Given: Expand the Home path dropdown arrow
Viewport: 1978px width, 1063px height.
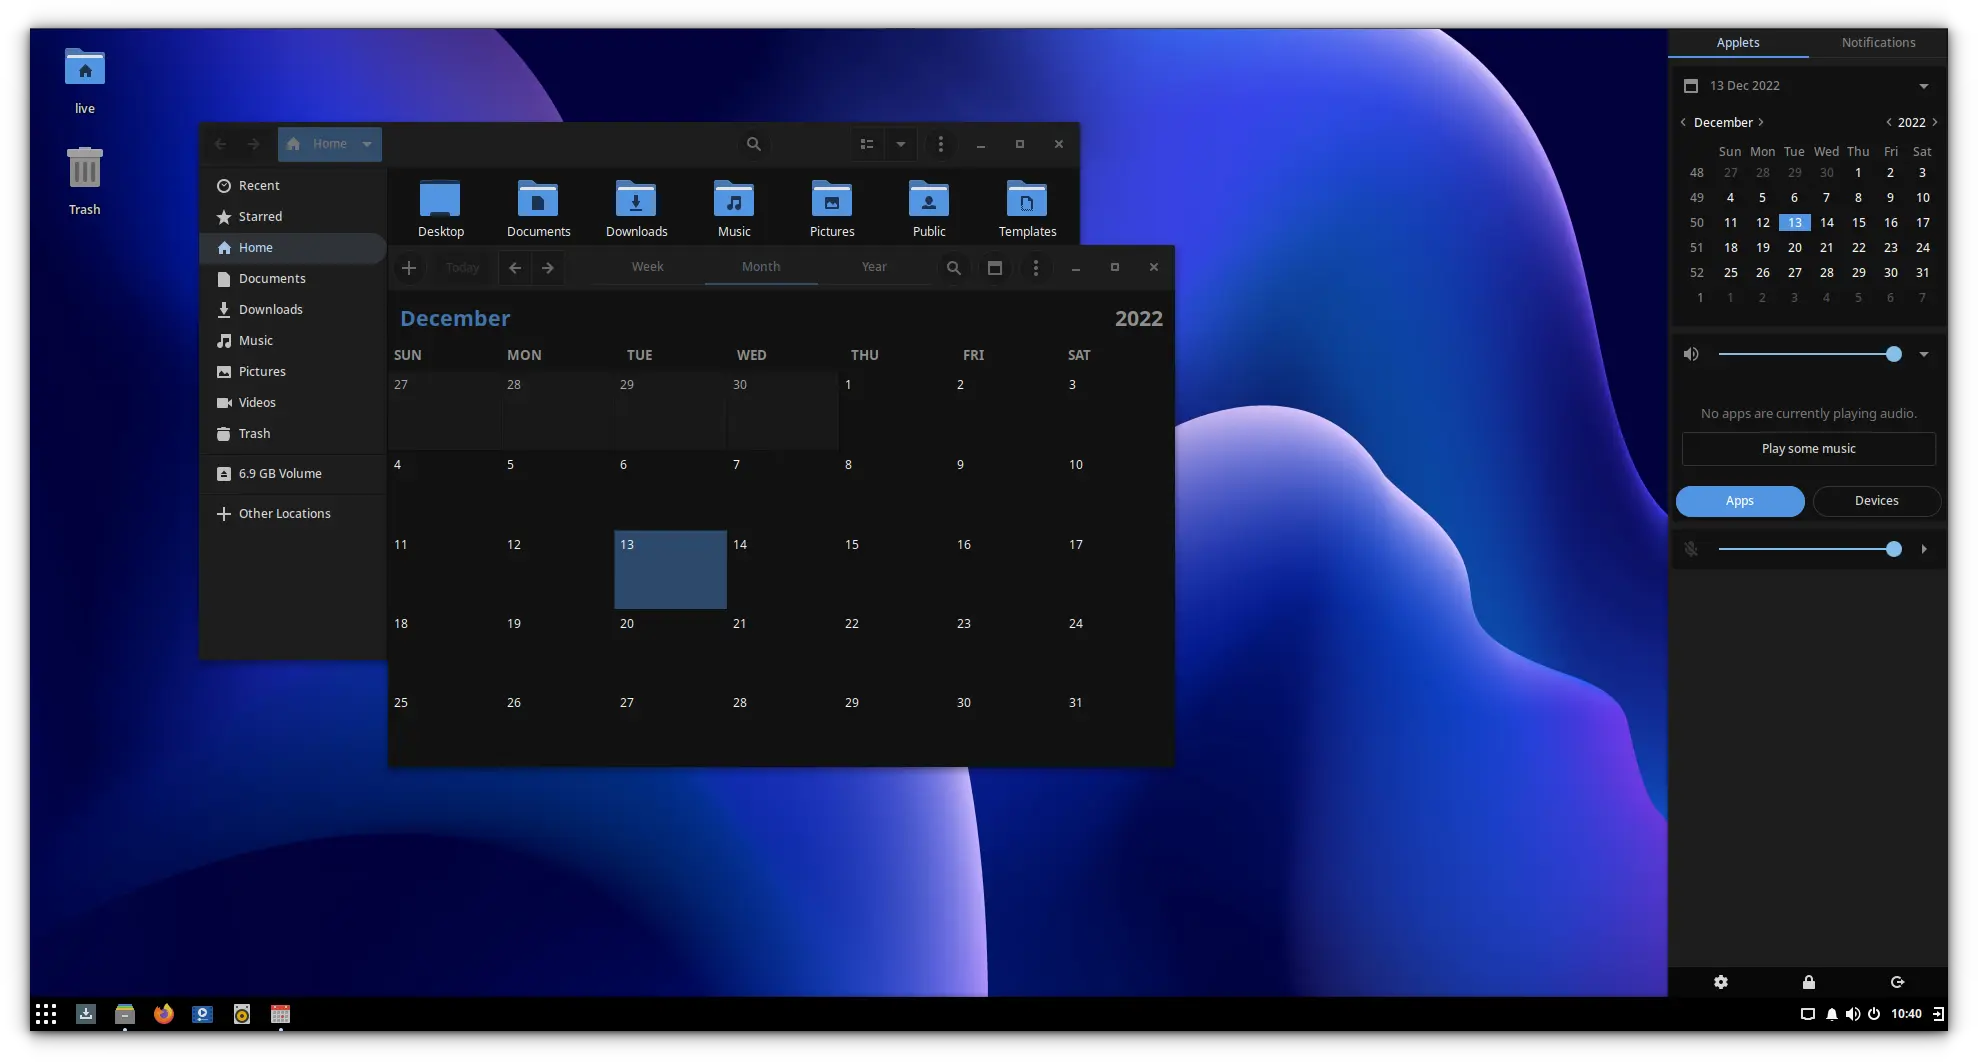Looking at the screenshot, I should pos(367,144).
